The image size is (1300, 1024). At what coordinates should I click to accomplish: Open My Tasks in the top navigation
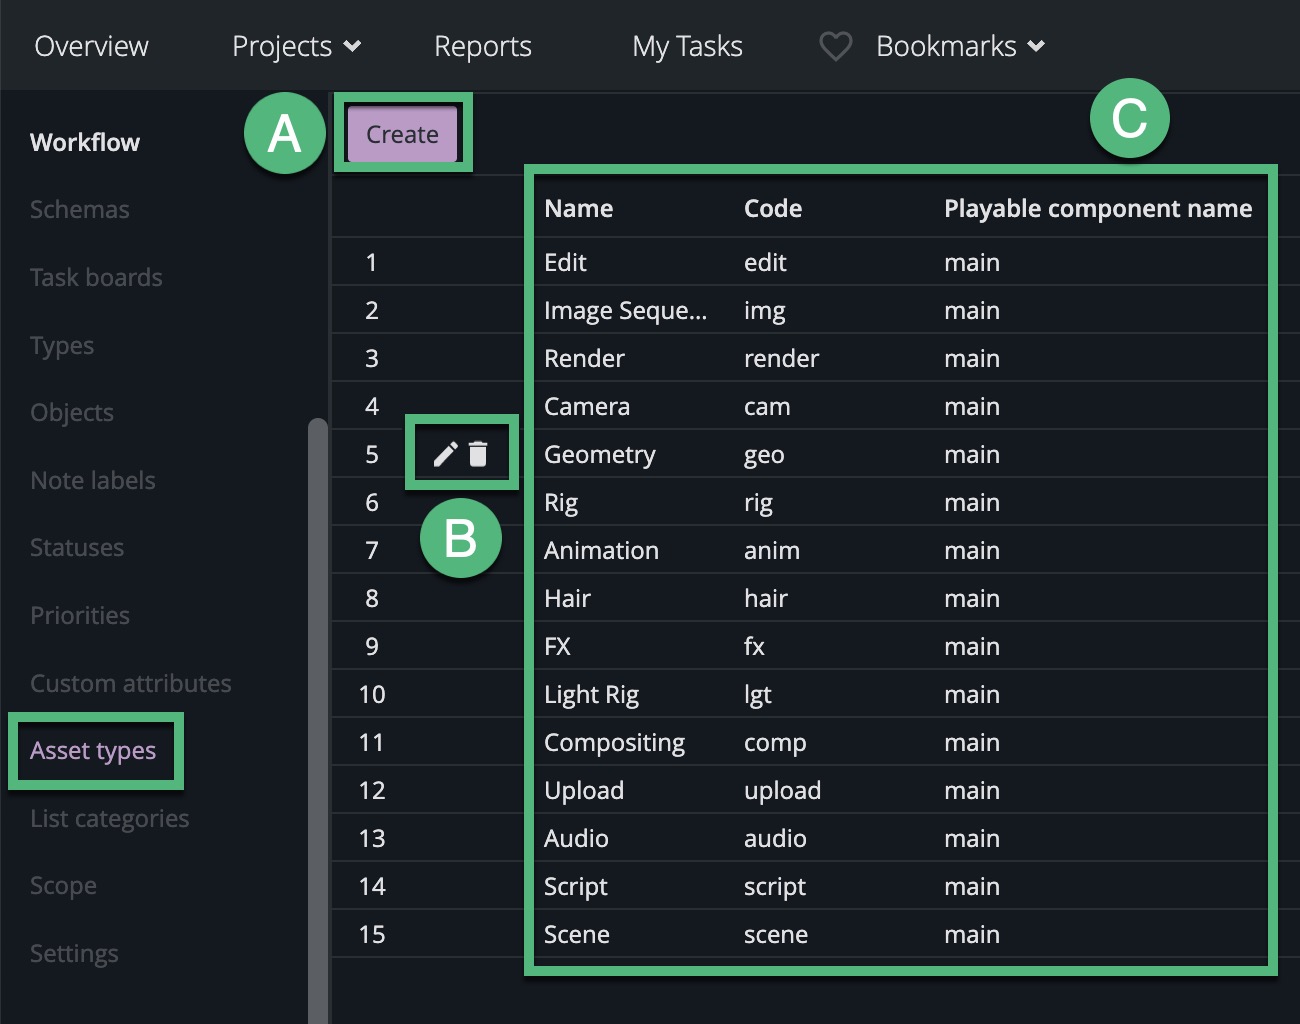coord(687,46)
